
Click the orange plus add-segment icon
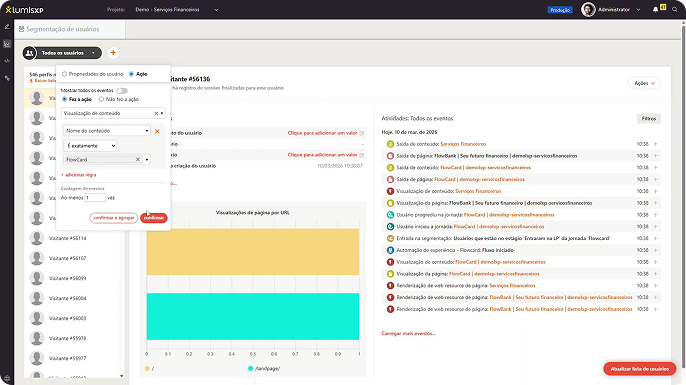[113, 53]
